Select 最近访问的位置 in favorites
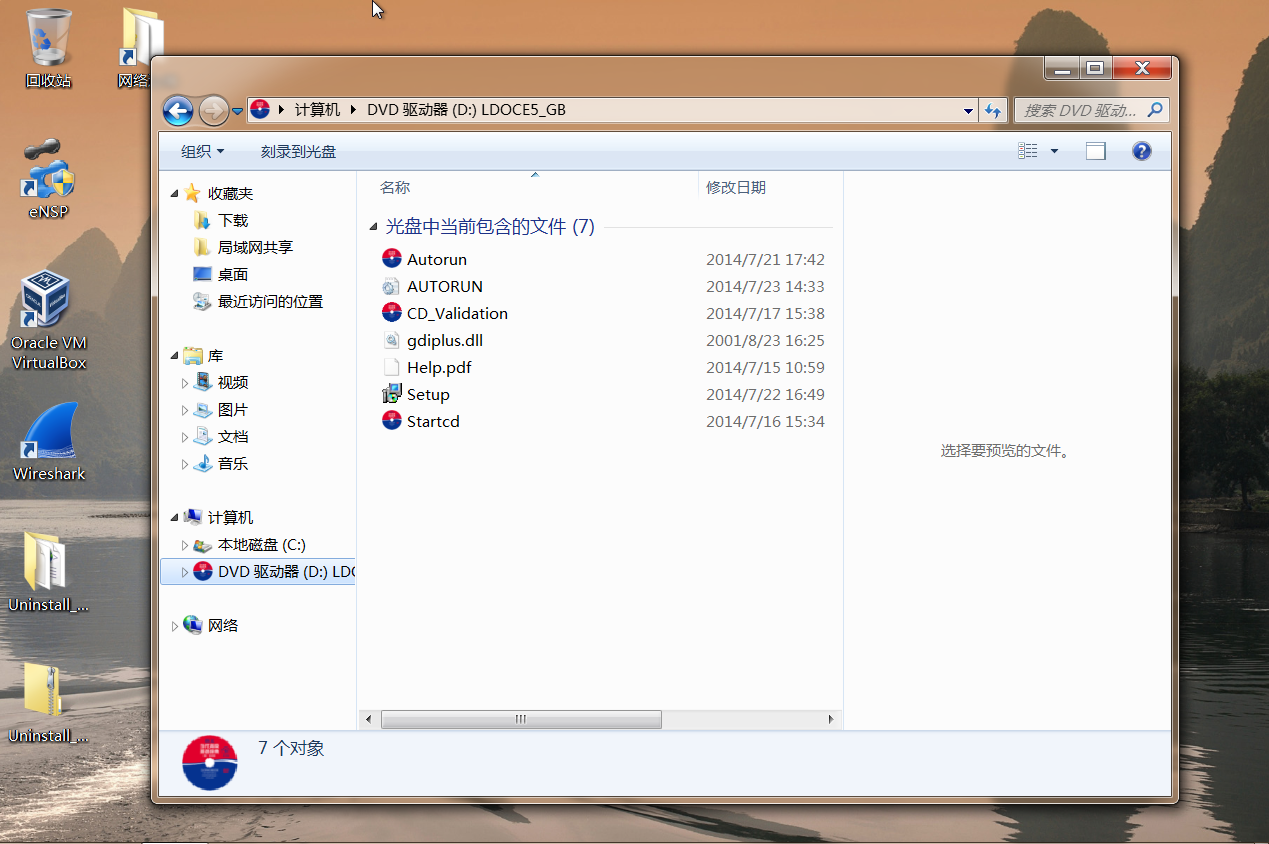Viewport: 1269px width, 844px height. (x=270, y=301)
